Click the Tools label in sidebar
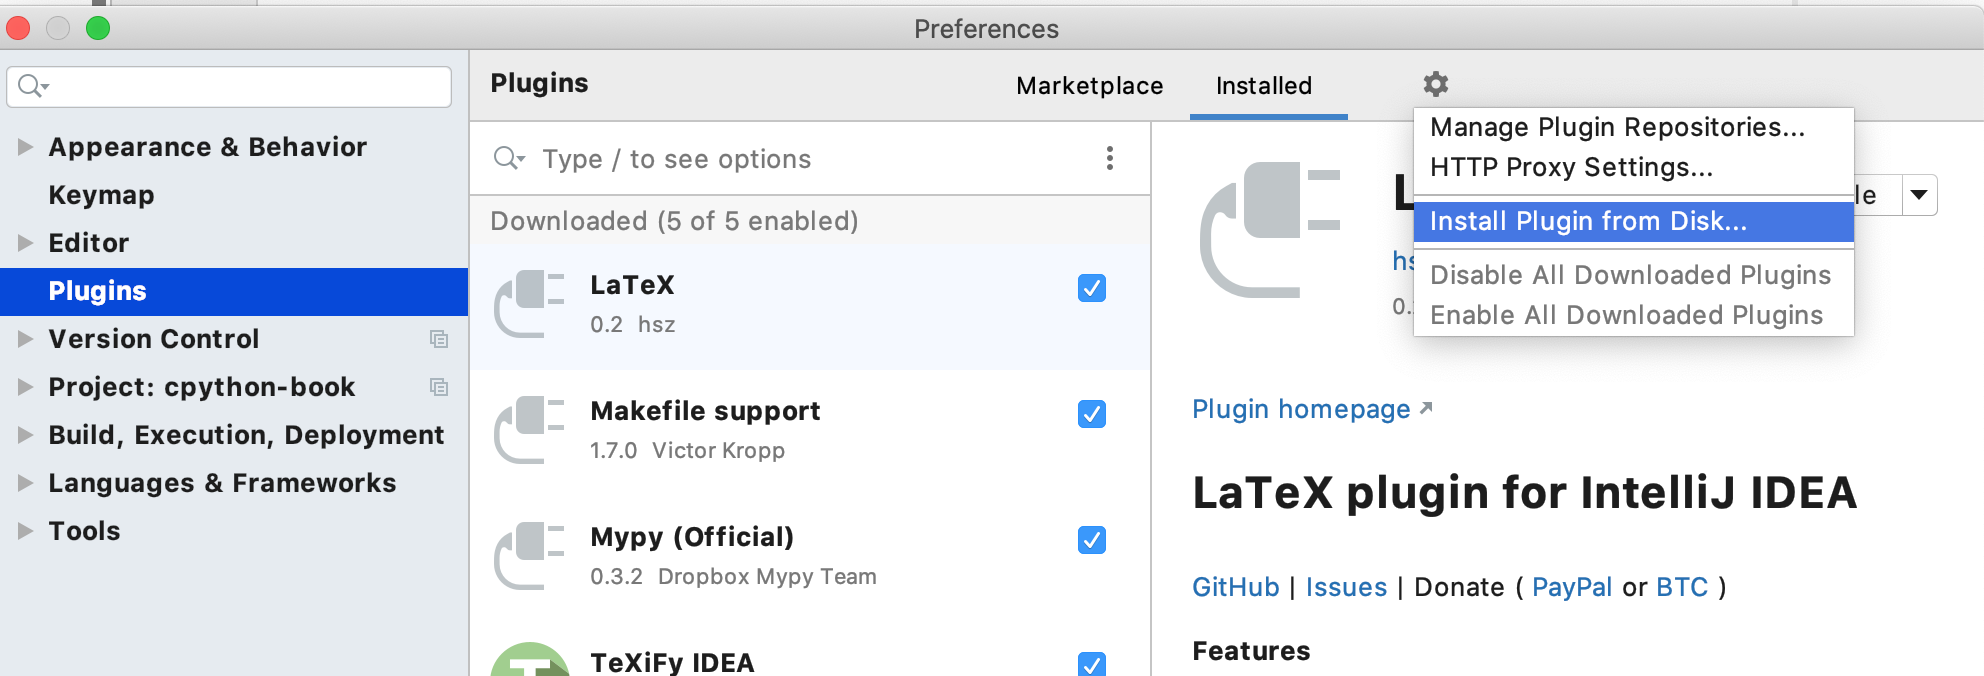This screenshot has height=676, width=1984. [84, 531]
